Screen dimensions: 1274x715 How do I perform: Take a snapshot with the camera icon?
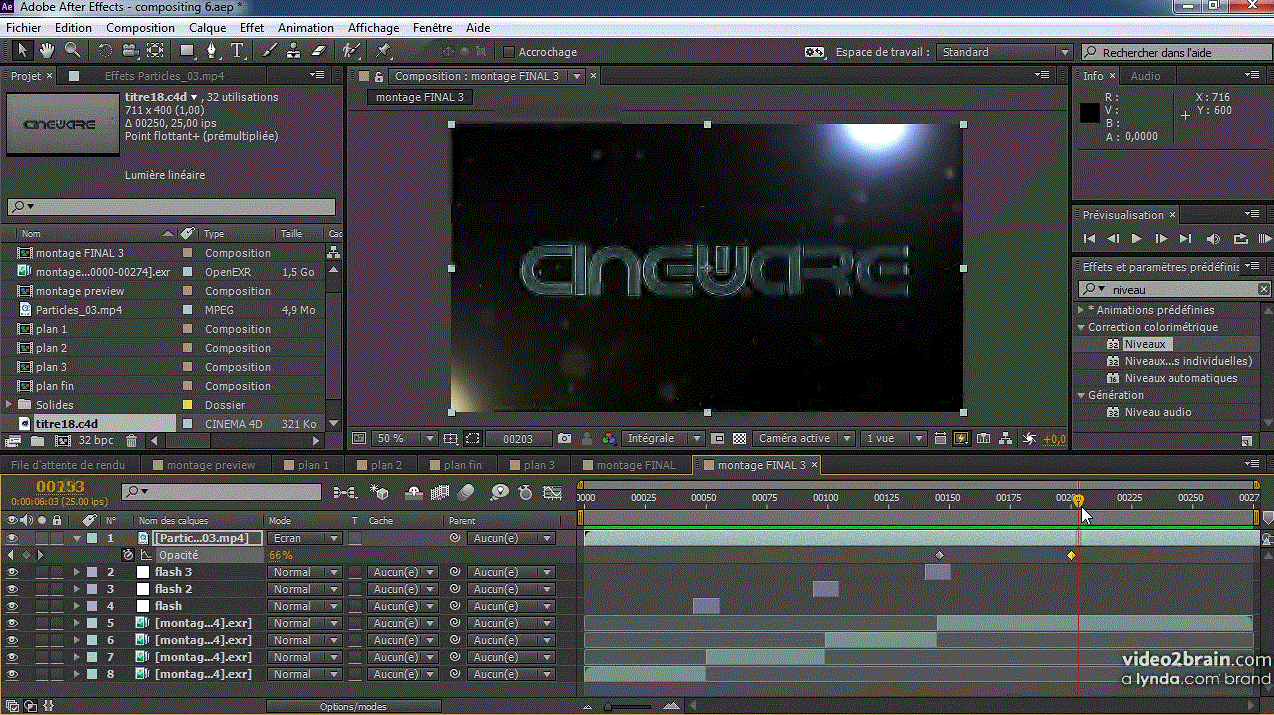click(x=565, y=438)
